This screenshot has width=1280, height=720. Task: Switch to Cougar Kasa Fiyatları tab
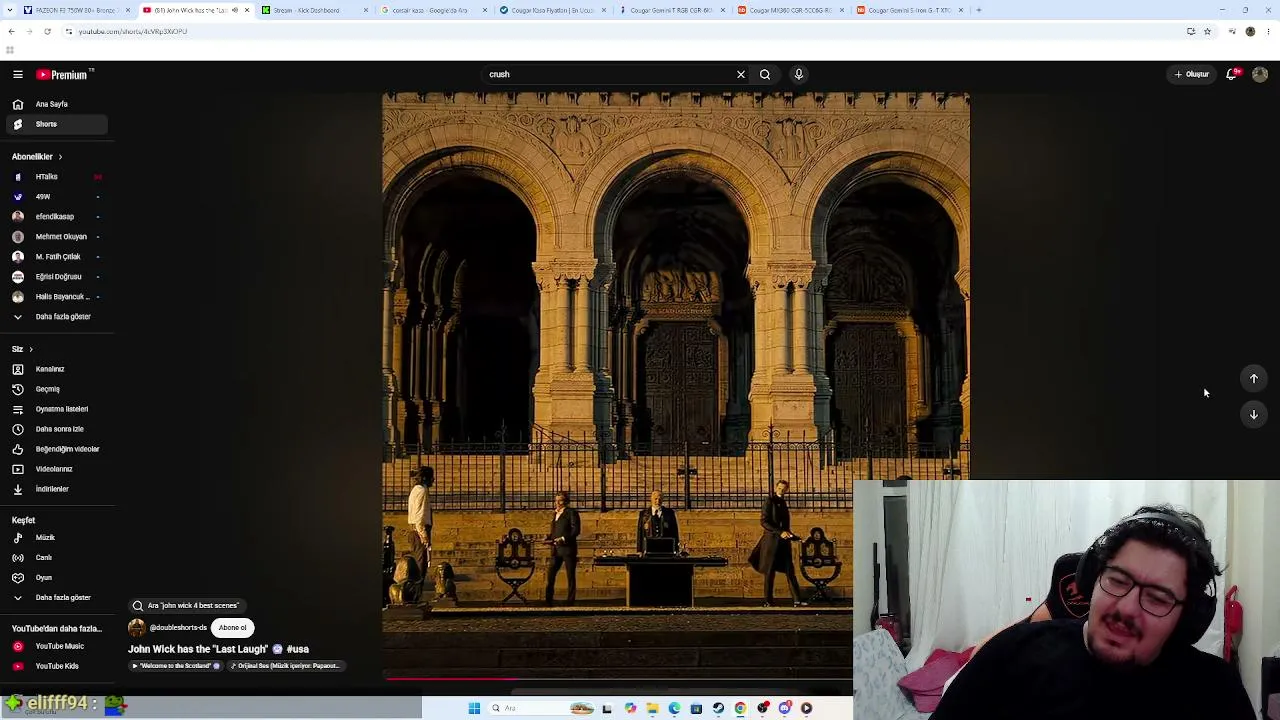tap(552, 10)
